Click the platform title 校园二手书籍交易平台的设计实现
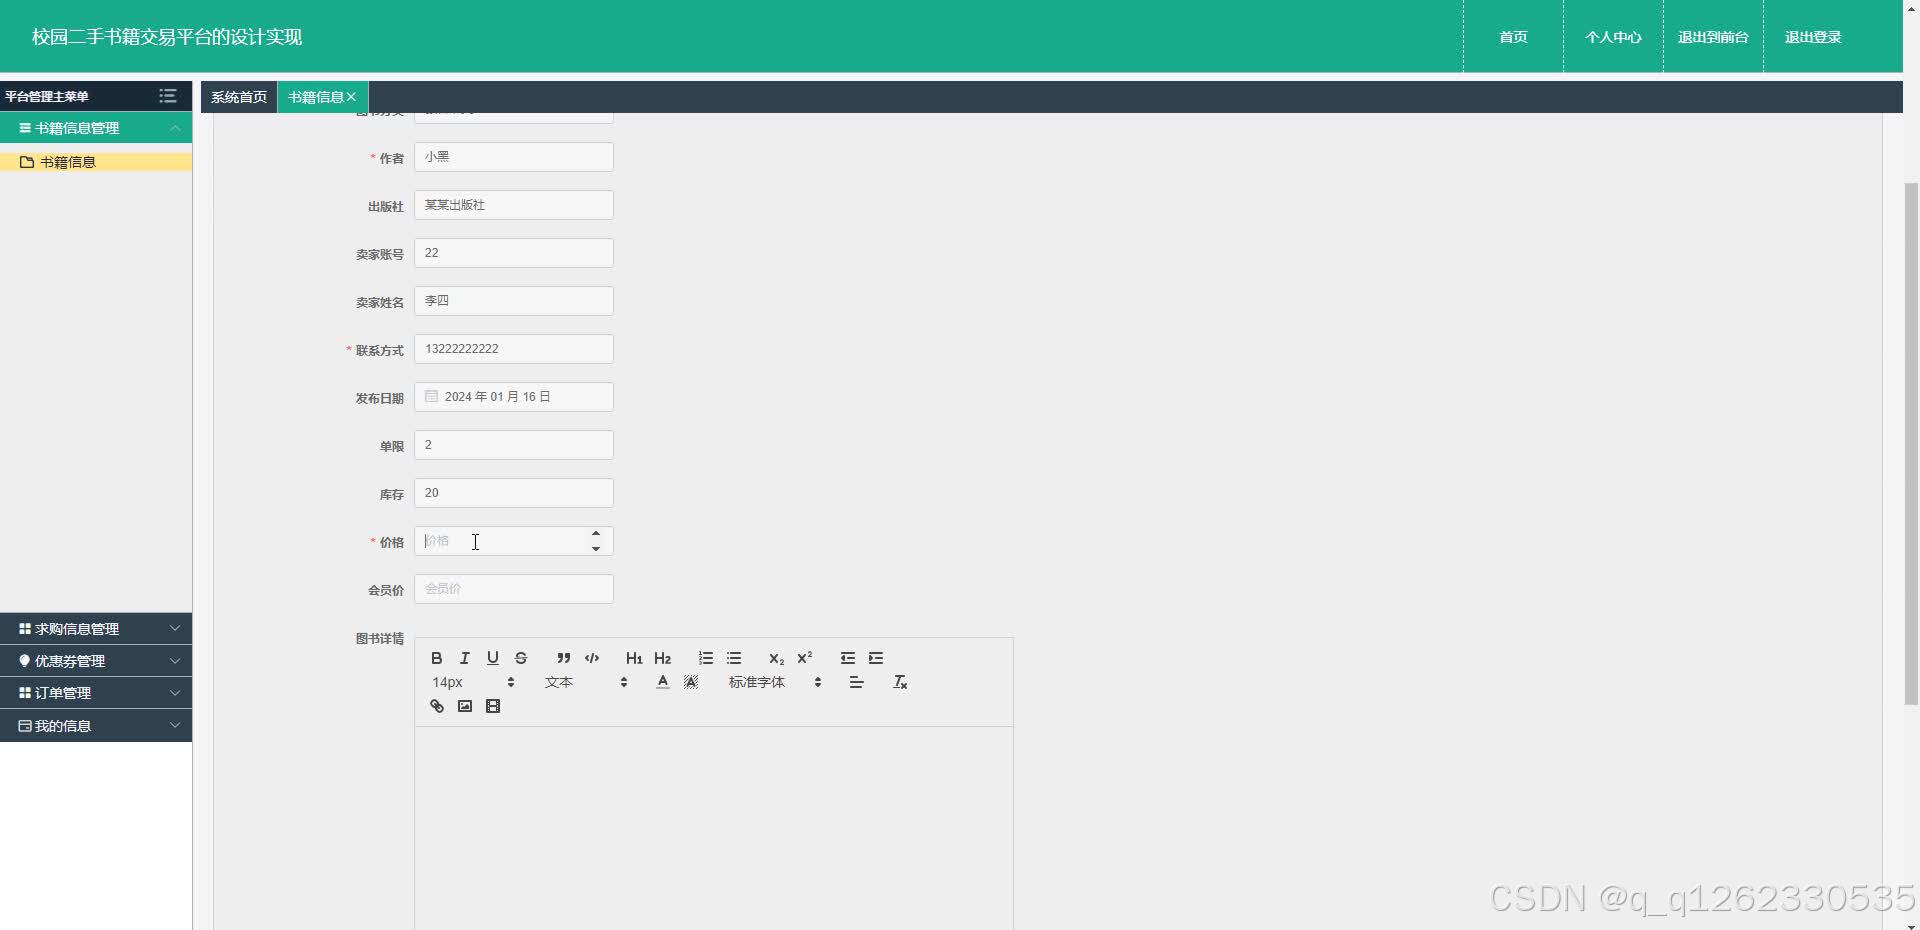The image size is (1920, 930). pos(167,37)
